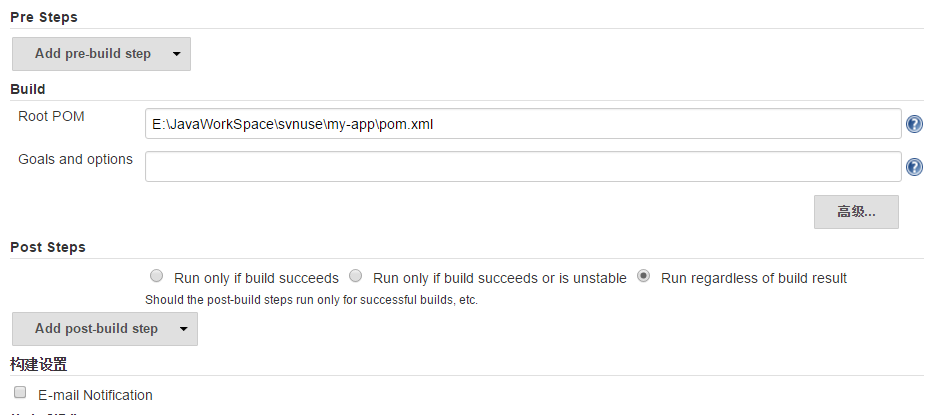The image size is (932, 415).
Task: Click the Pre Steps section heading
Action: pyautogui.click(x=44, y=17)
